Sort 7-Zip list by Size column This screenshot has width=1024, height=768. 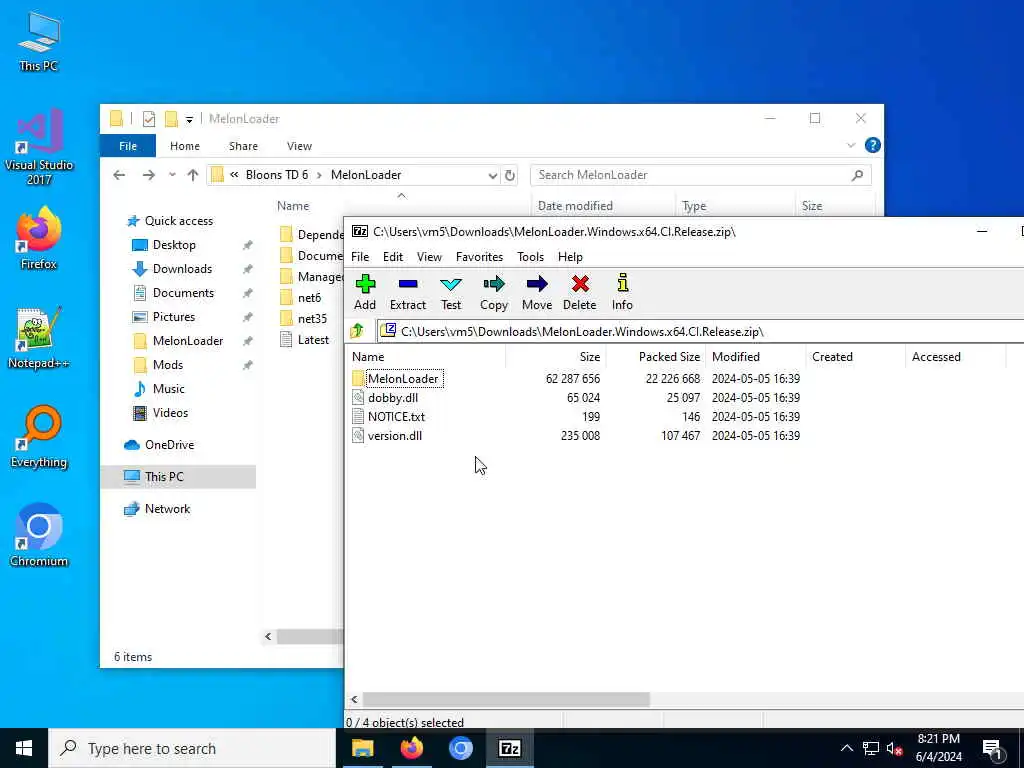[x=589, y=357]
